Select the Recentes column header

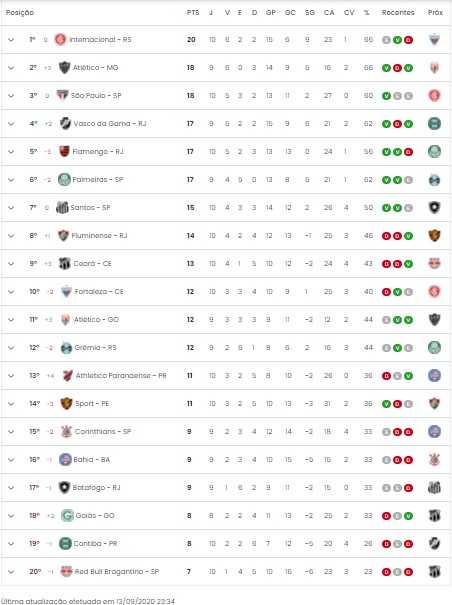(x=398, y=13)
